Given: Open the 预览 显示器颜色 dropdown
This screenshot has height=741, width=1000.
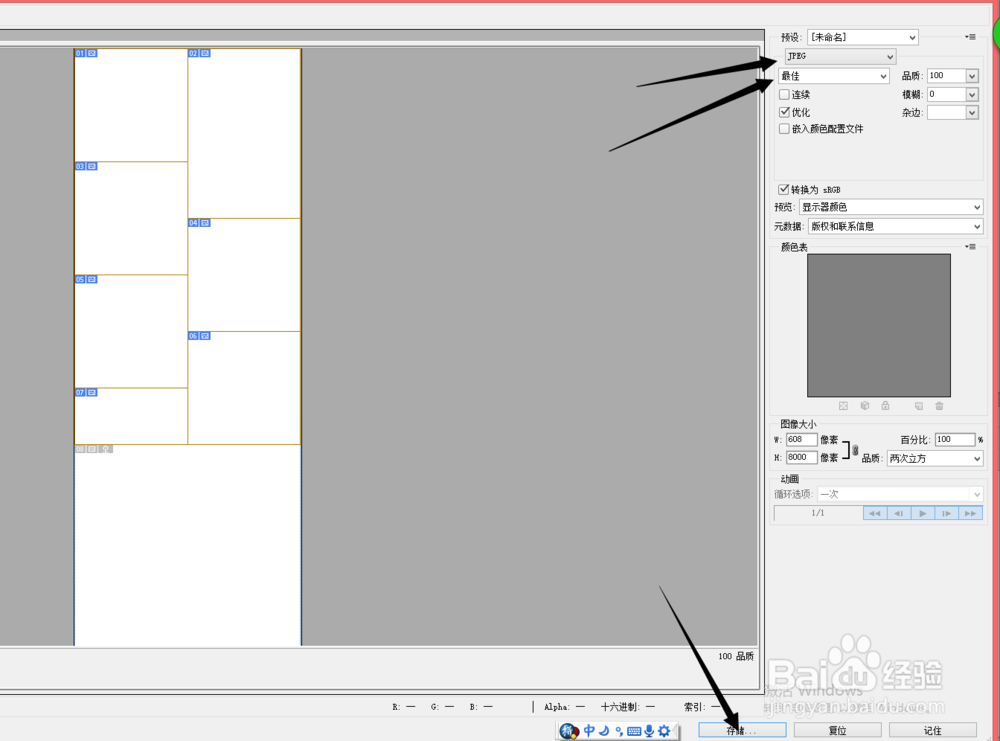Looking at the screenshot, I should 891,207.
